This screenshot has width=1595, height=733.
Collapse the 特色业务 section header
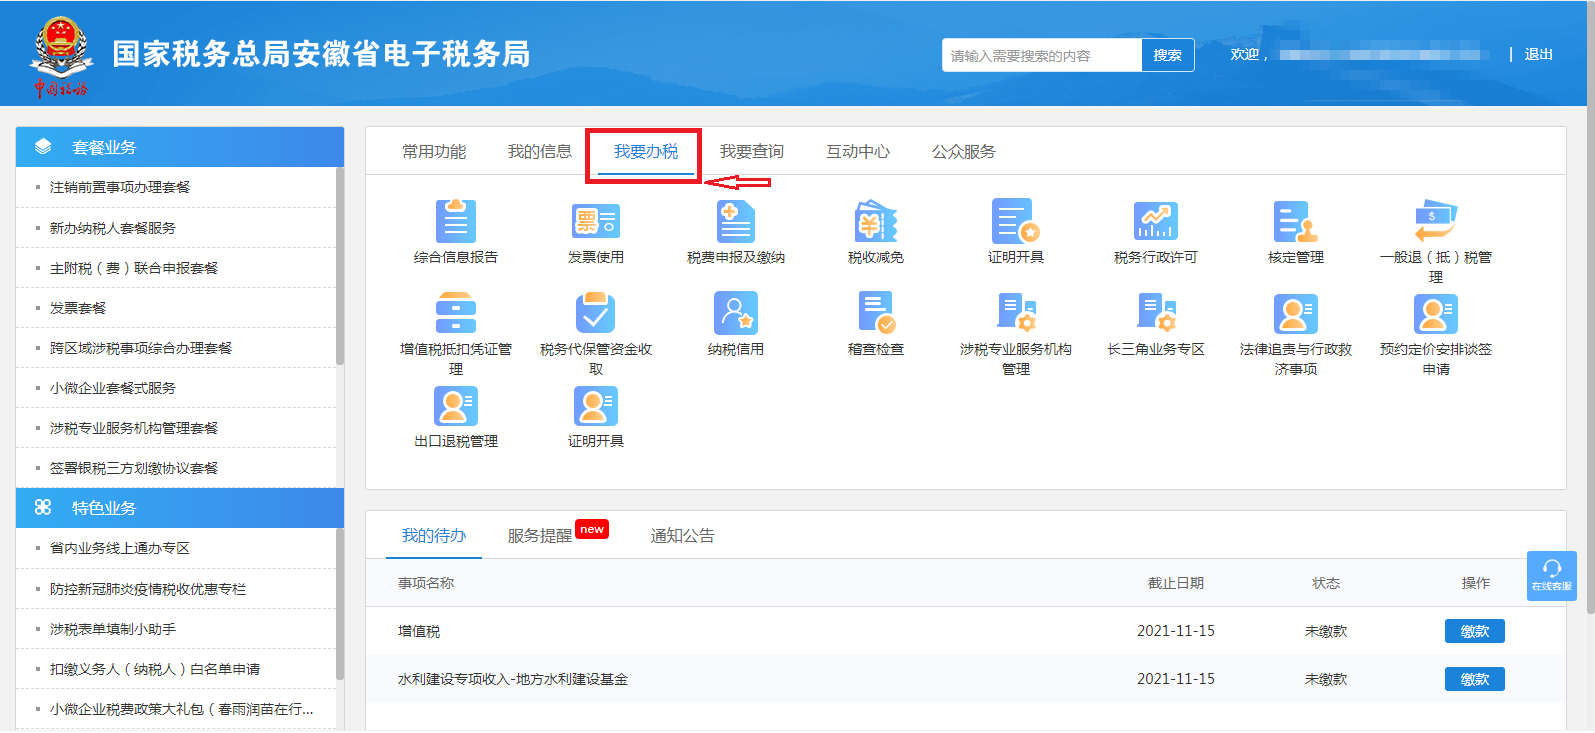pos(180,508)
